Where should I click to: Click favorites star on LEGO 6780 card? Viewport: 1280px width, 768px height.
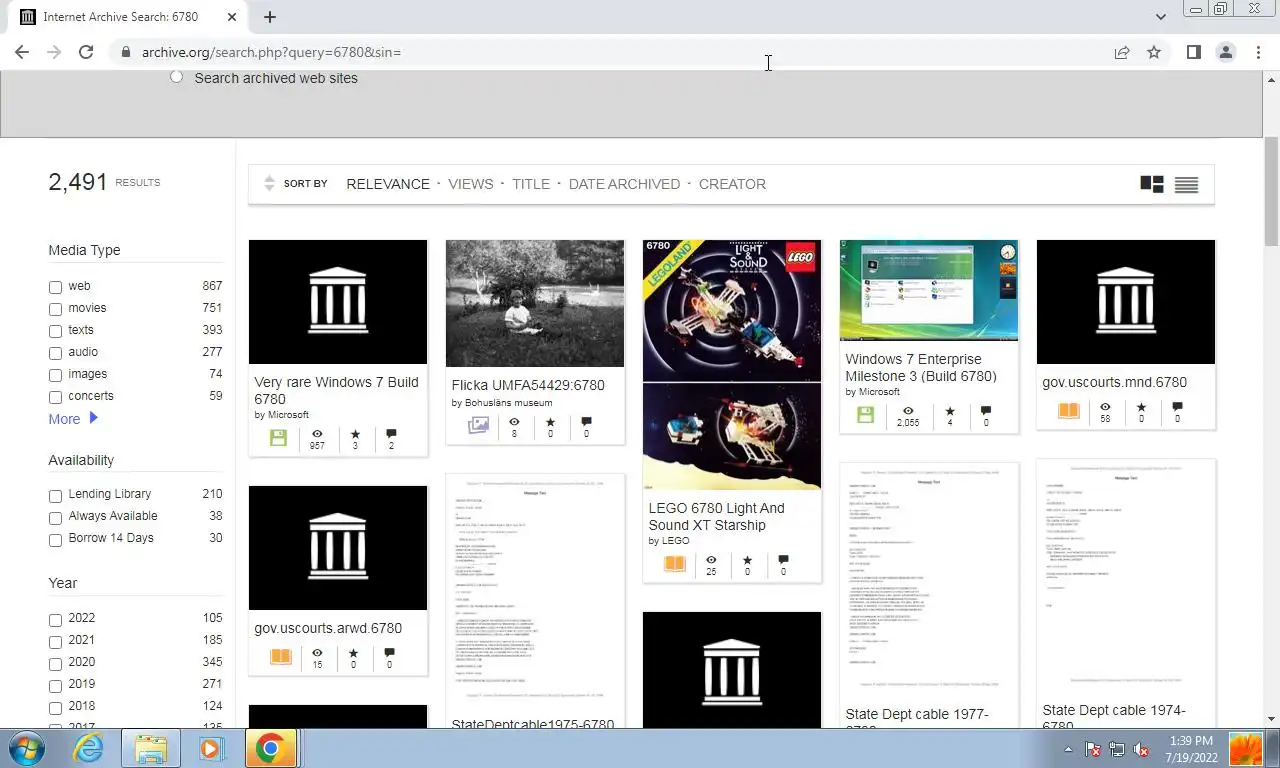tap(747, 560)
